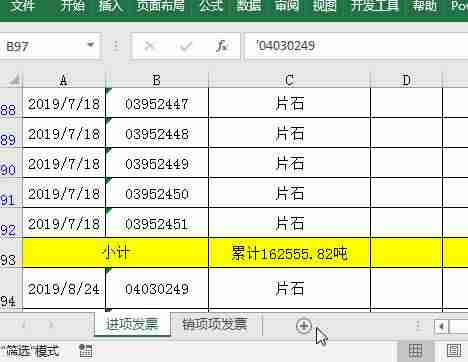Confirm entry with the checkmark icon
The image size is (468, 362).
point(186,46)
